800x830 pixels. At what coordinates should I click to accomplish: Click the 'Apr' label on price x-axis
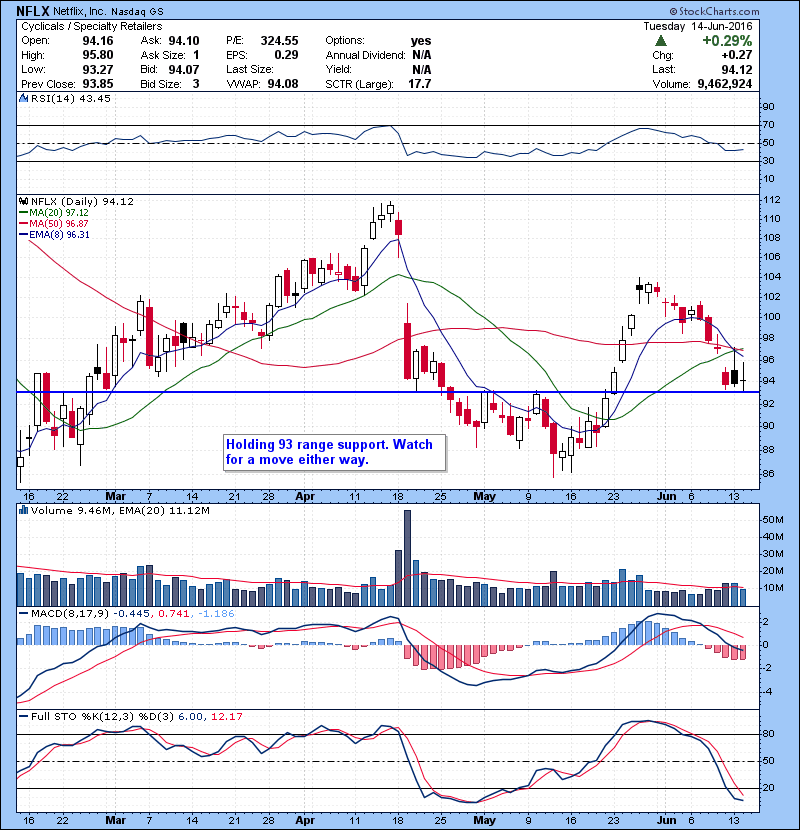(x=305, y=497)
